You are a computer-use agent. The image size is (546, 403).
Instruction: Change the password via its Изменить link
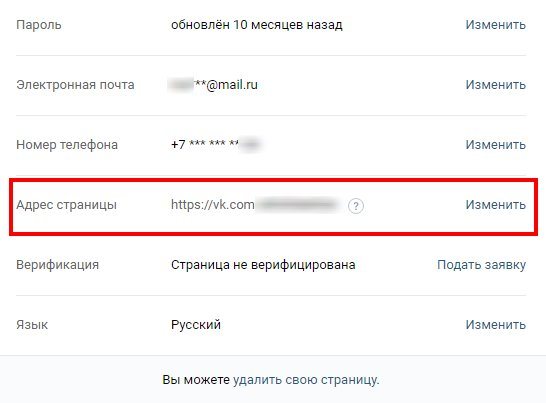pyautogui.click(x=496, y=25)
